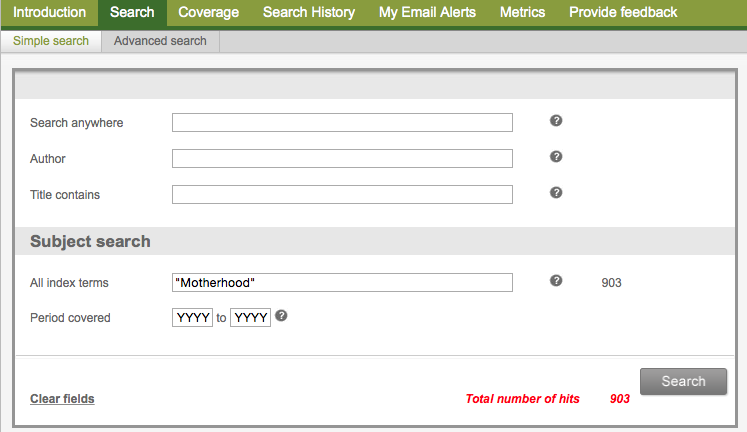747x432 pixels.
Task: Open the Metrics tab
Action: pyautogui.click(x=522, y=13)
